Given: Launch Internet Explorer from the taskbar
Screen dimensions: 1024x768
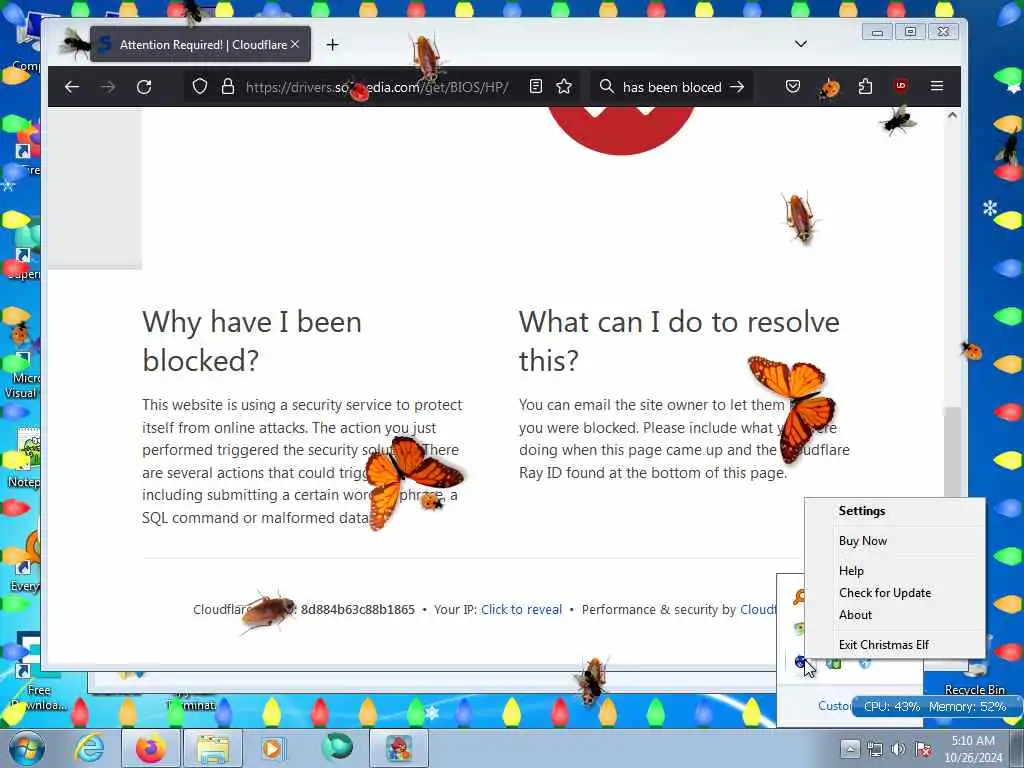Looking at the screenshot, I should [x=89, y=748].
